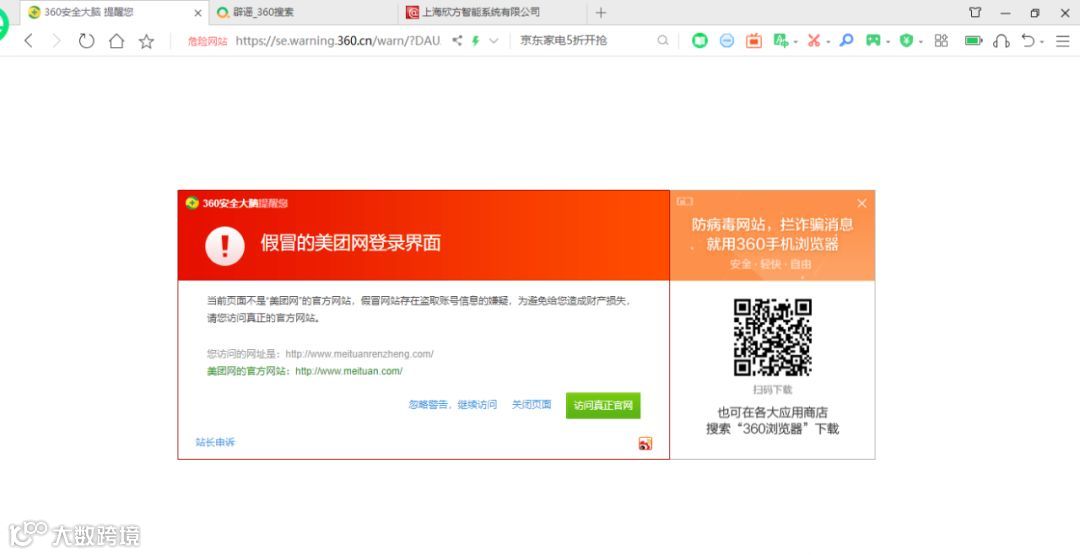1080x555 pixels.
Task: Switch to the 360搜索 tab
Action: click(303, 12)
